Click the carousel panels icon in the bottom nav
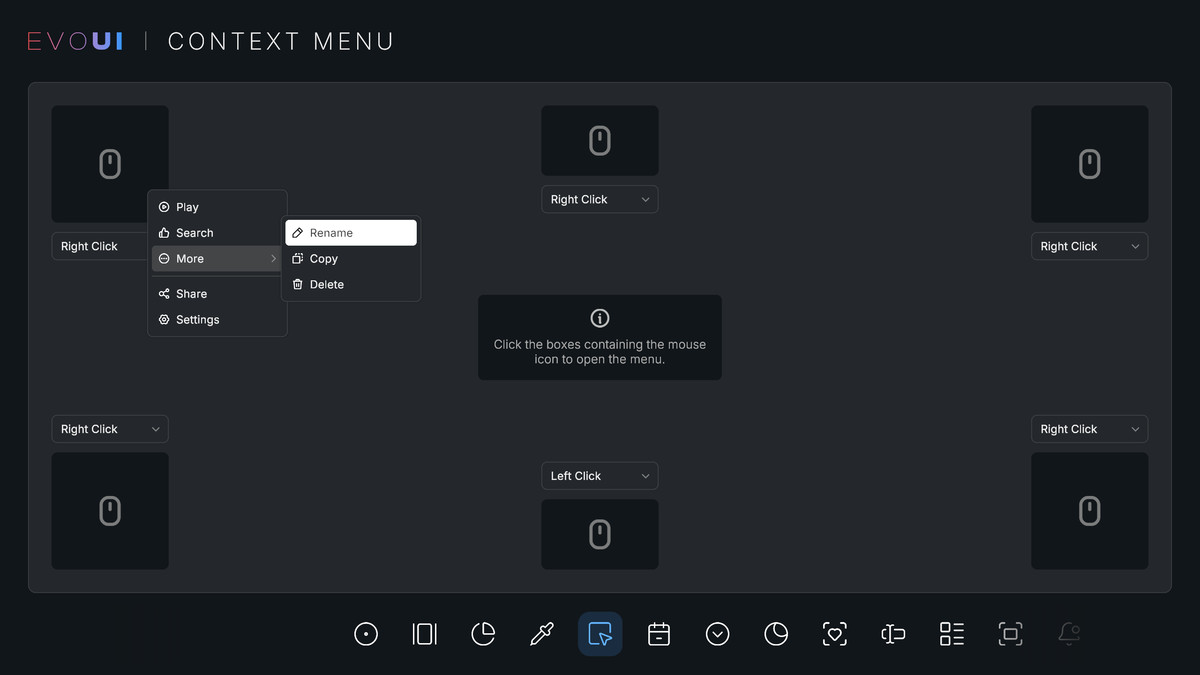 (424, 633)
